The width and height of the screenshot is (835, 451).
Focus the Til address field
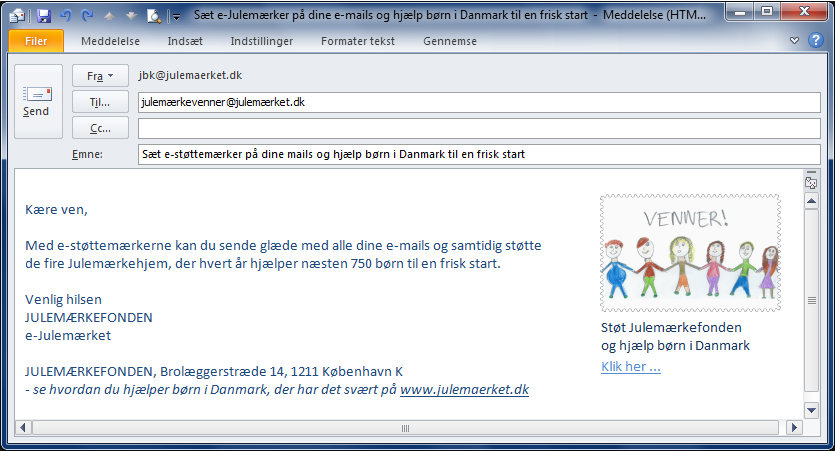479,102
